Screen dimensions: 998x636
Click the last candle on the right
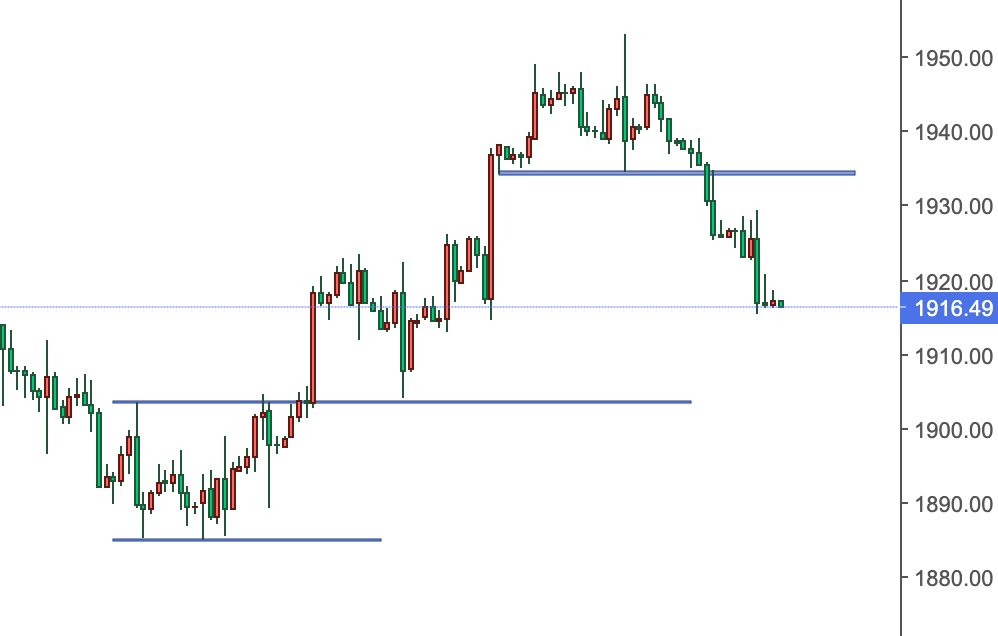pyautogui.click(x=780, y=303)
